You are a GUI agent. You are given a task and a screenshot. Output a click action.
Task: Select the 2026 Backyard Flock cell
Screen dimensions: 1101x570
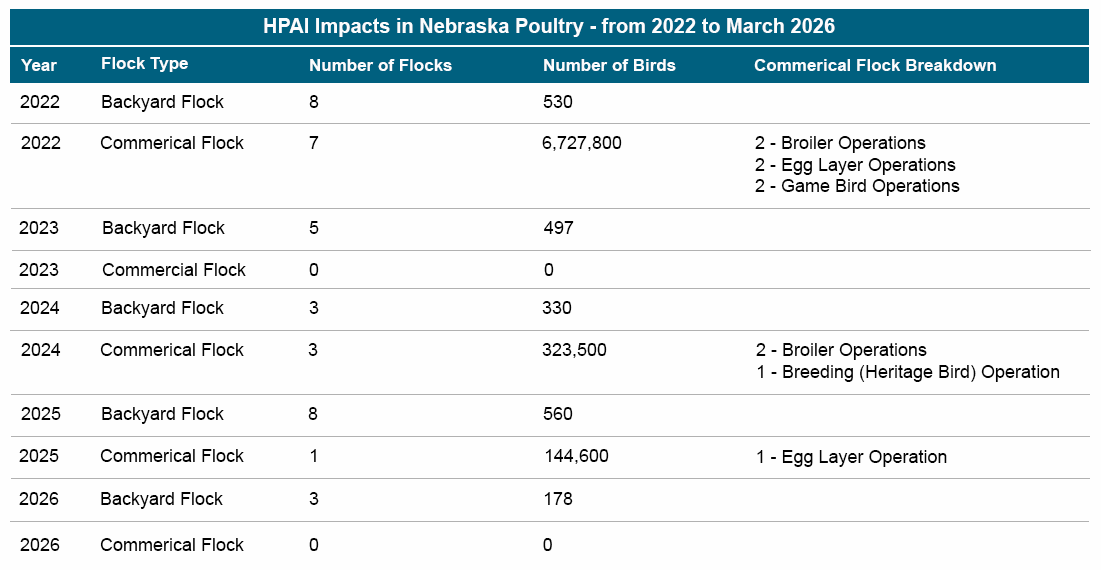click(x=161, y=499)
